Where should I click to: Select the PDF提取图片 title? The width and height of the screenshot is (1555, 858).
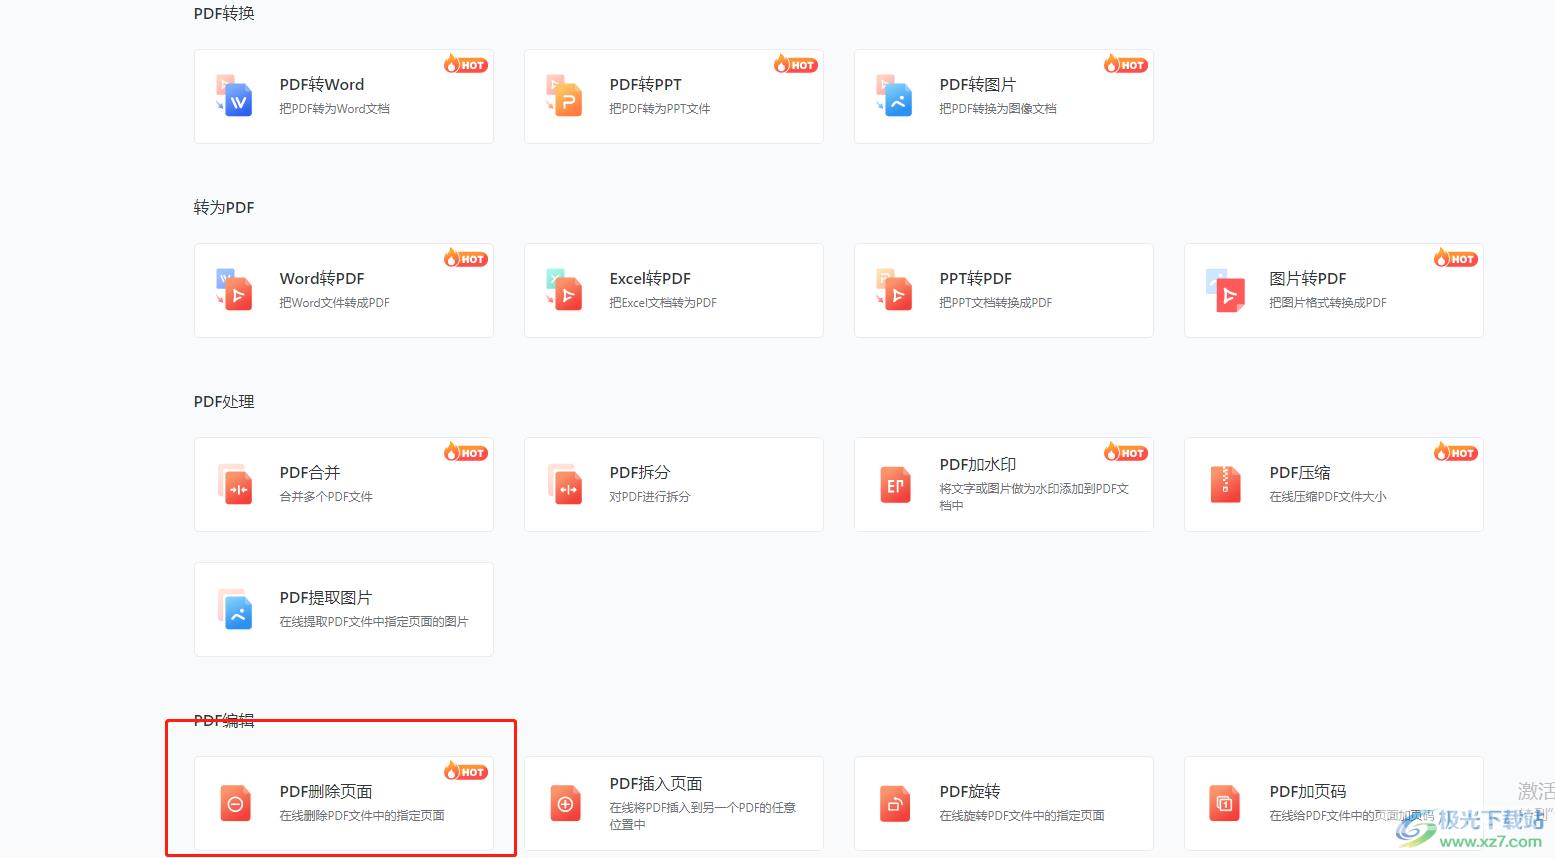tap(326, 598)
